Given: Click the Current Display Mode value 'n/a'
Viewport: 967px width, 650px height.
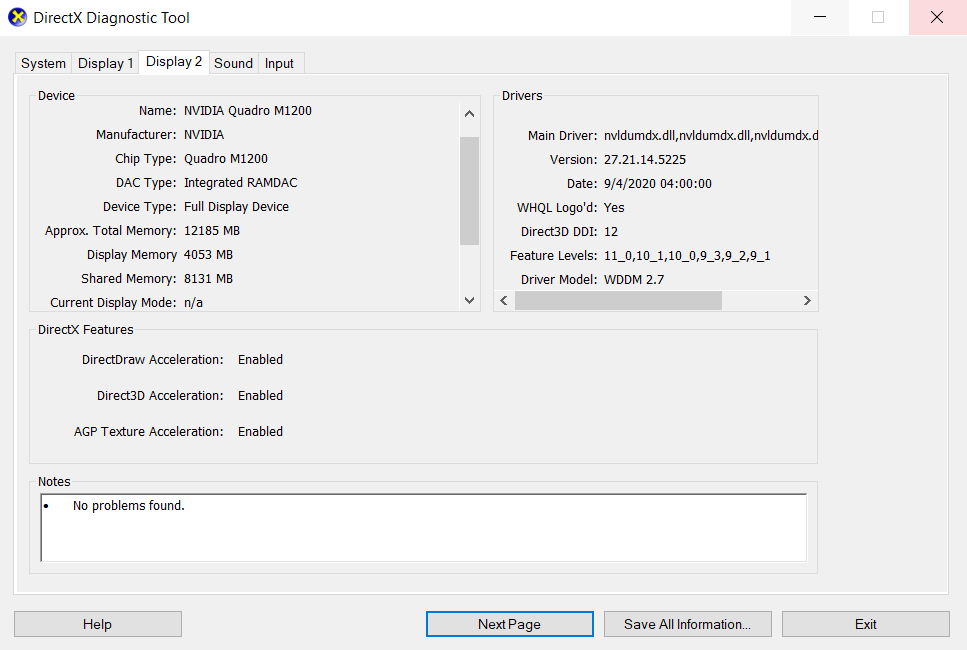Looking at the screenshot, I should coord(194,303).
